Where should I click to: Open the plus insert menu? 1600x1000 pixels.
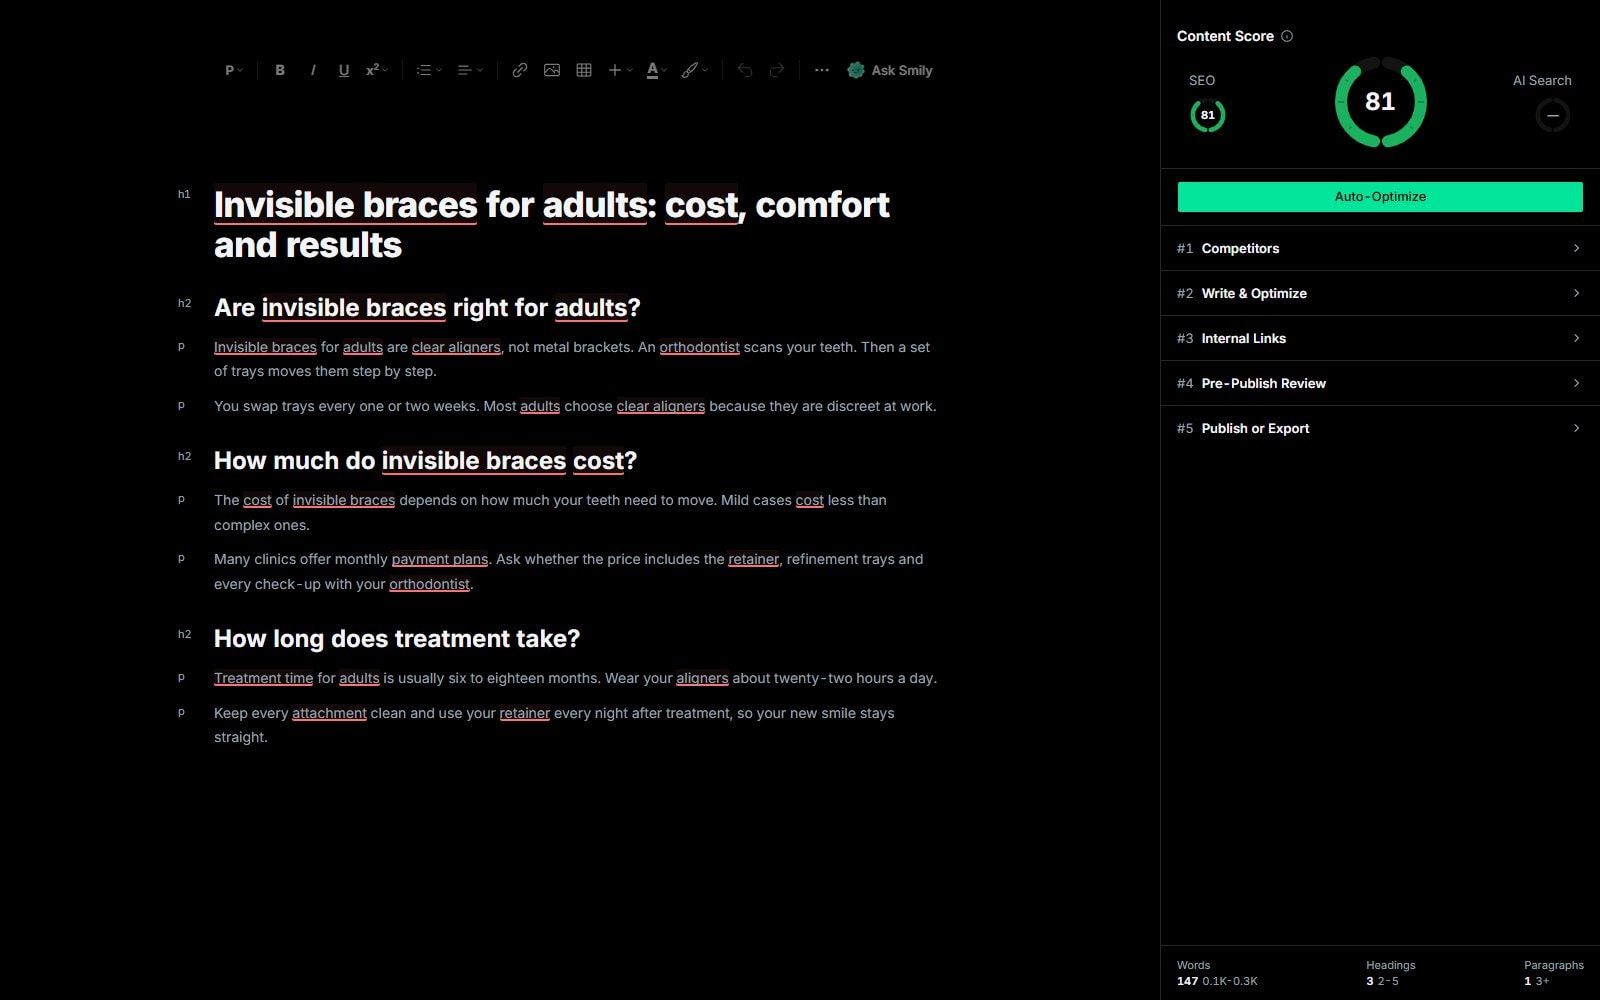620,70
